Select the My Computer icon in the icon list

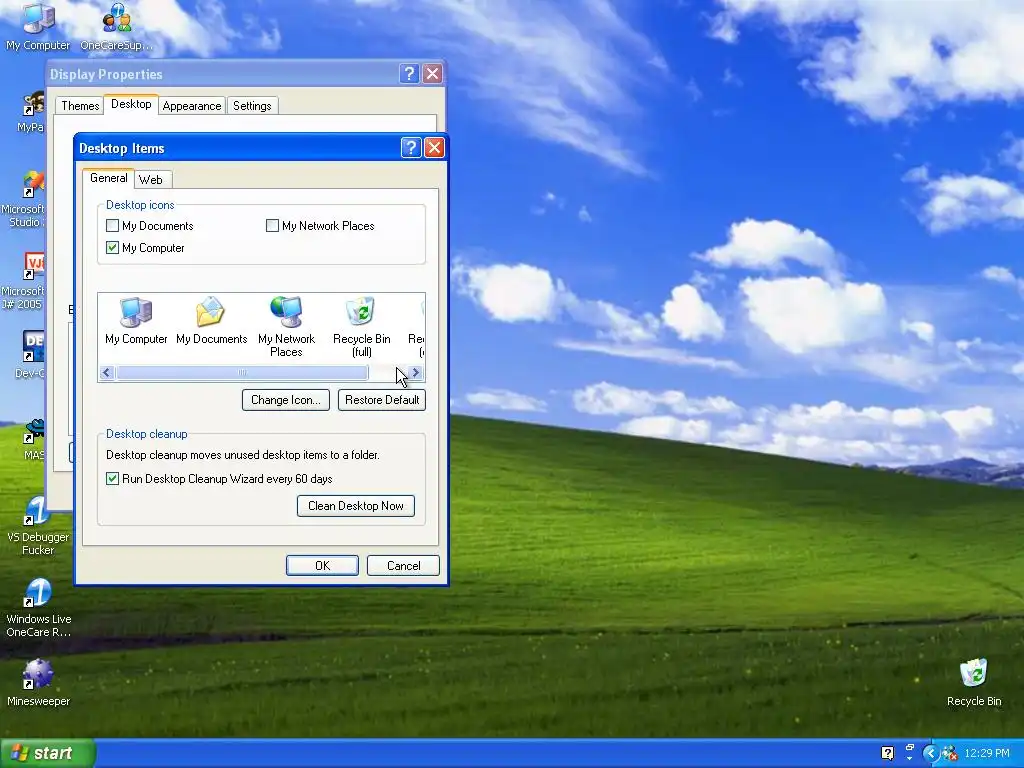[x=136, y=321]
